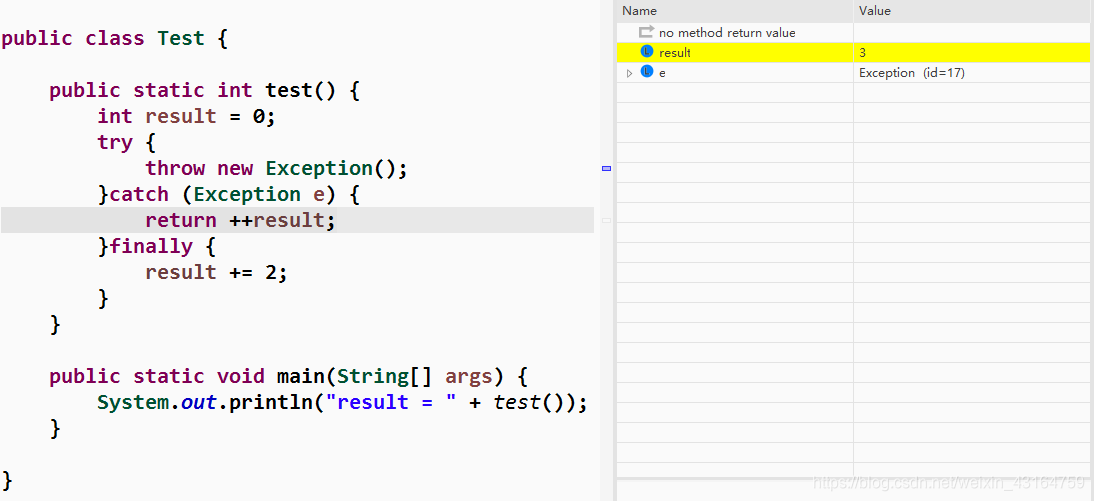1094x501 pixels.
Task: Click the no method return value arrow icon
Action: pos(647,32)
